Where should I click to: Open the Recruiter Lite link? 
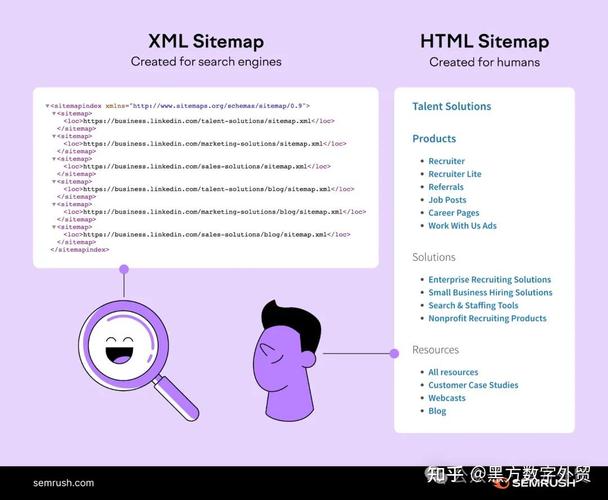[x=455, y=174]
